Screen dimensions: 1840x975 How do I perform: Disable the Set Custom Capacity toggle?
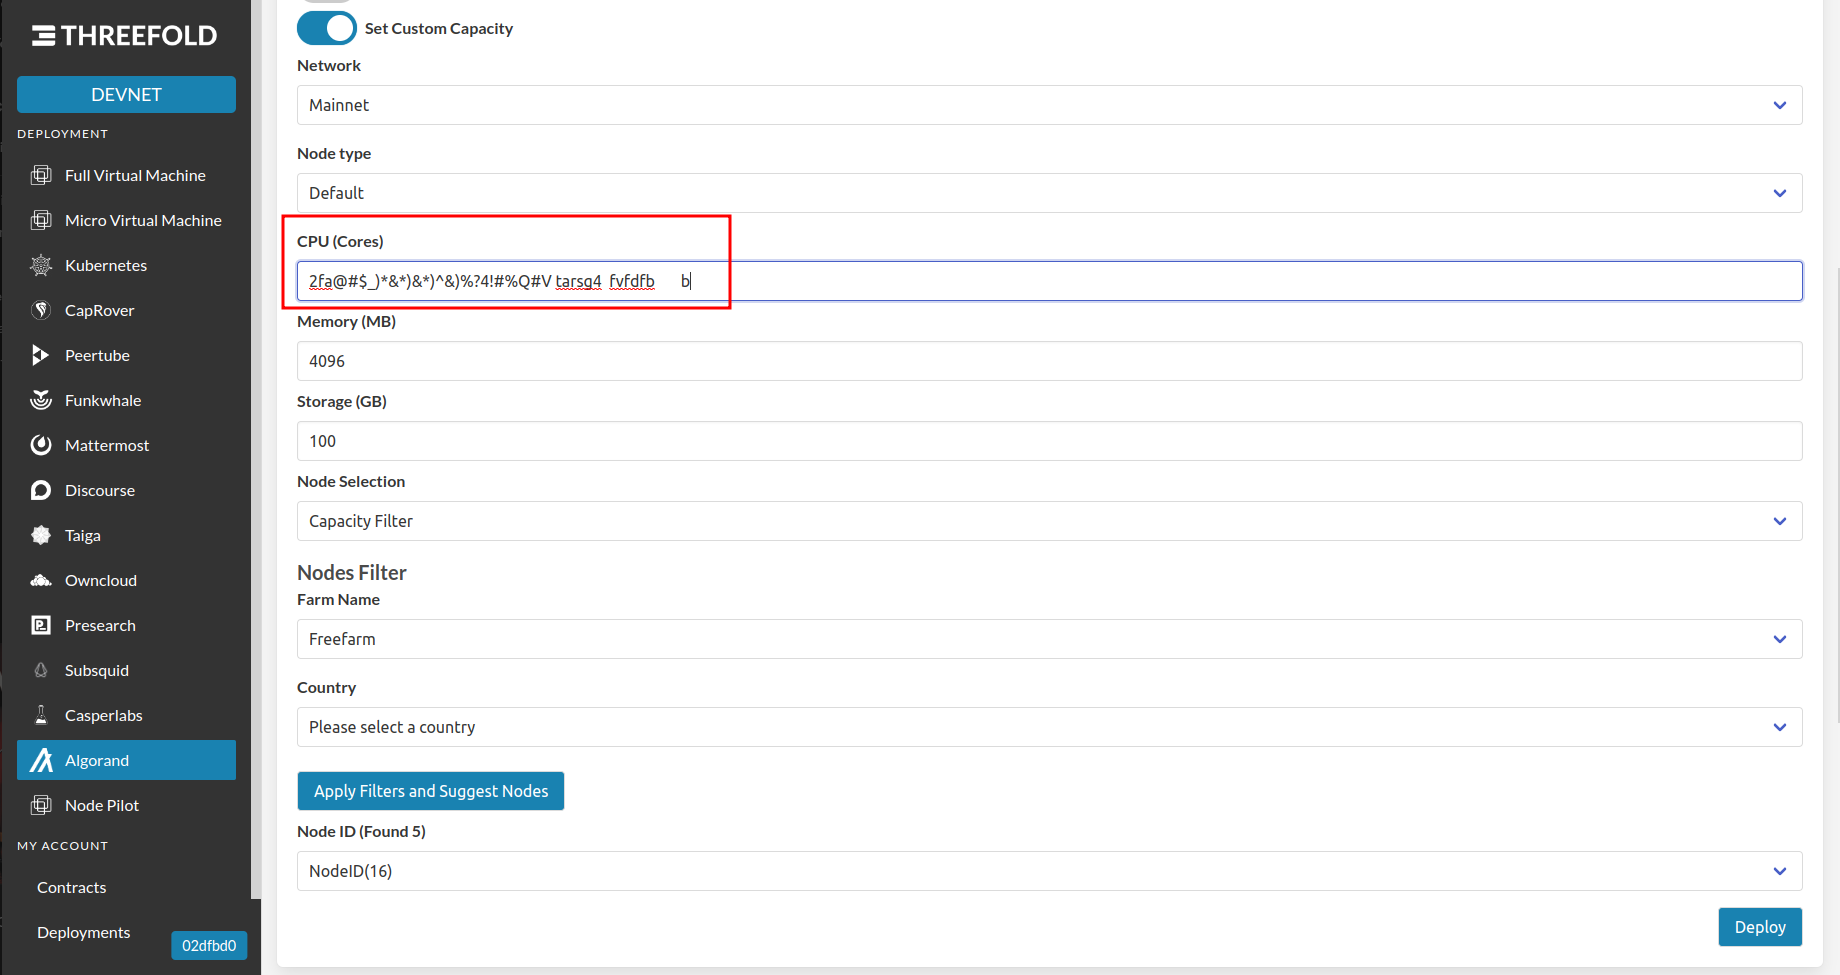pyautogui.click(x=326, y=28)
